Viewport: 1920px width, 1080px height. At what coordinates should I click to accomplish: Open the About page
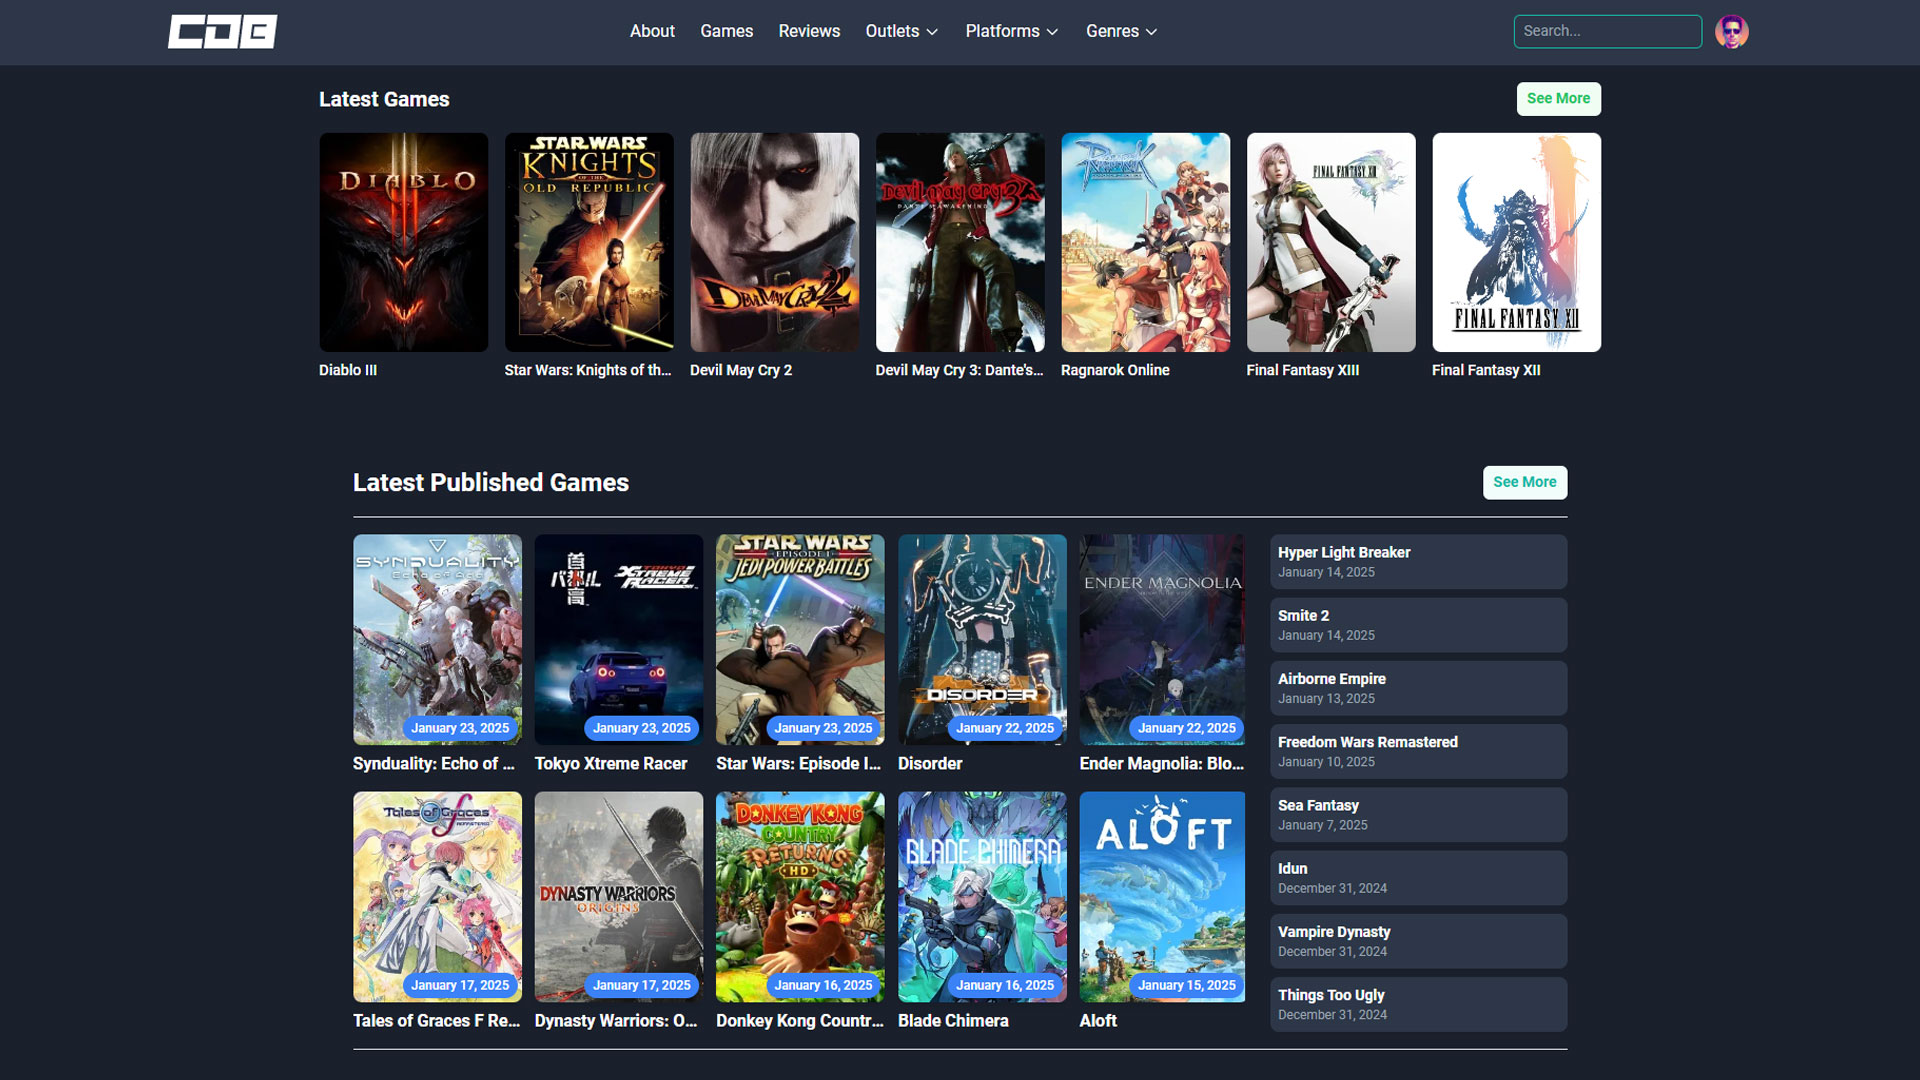click(652, 31)
